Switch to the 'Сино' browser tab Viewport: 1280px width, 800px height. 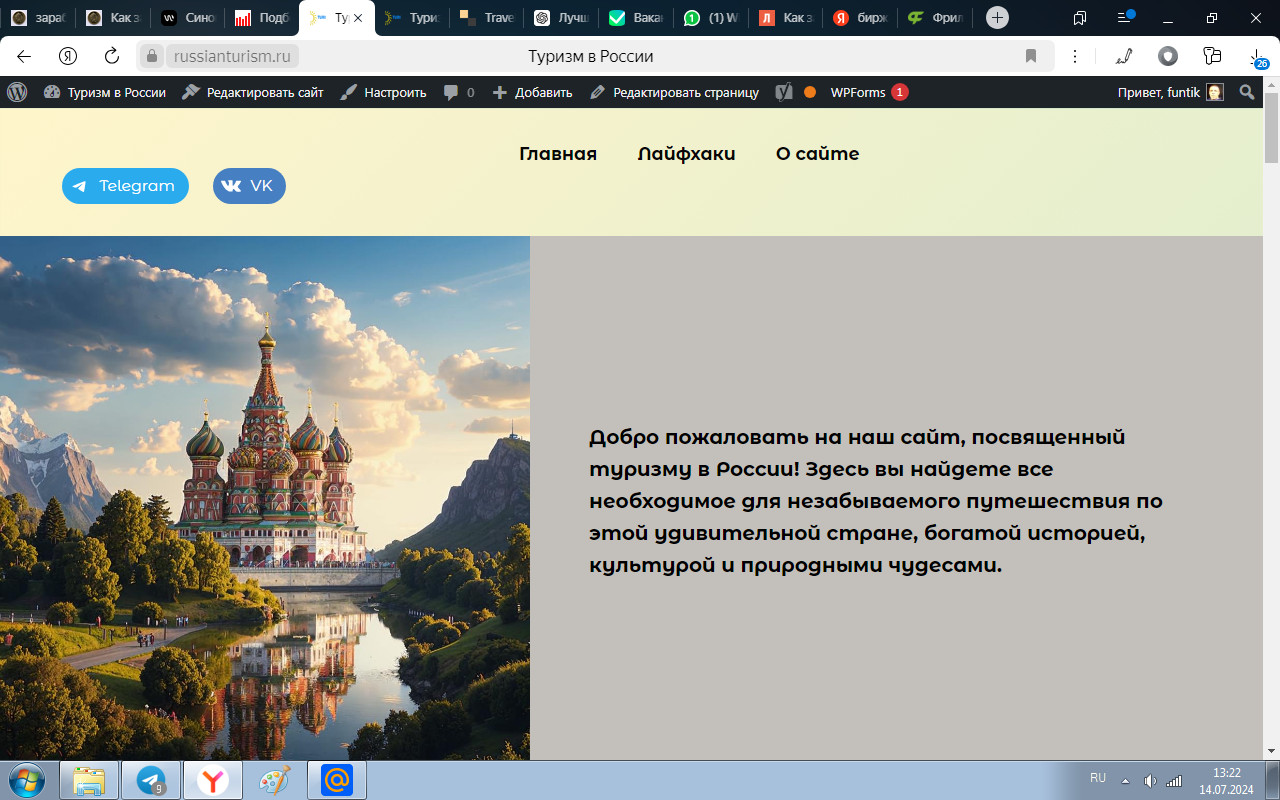pos(188,18)
